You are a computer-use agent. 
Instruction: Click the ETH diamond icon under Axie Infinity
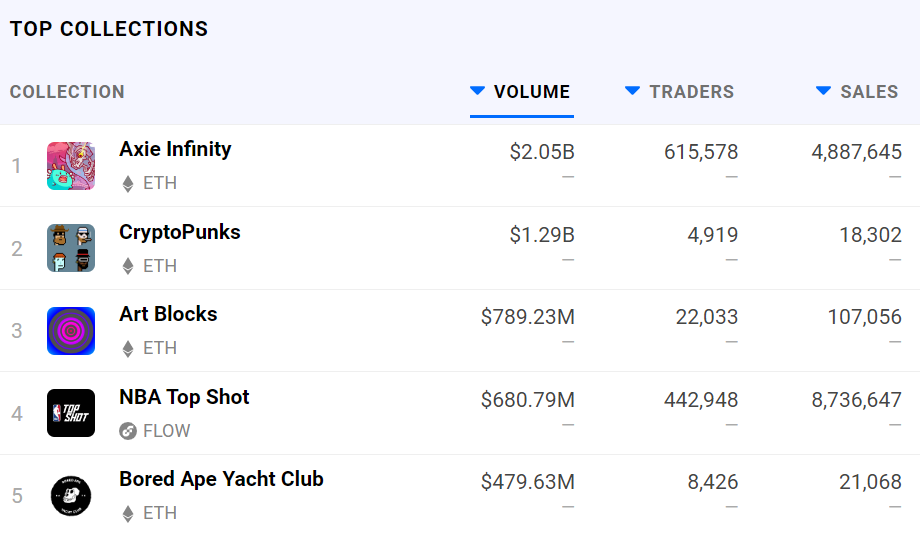tap(127, 184)
